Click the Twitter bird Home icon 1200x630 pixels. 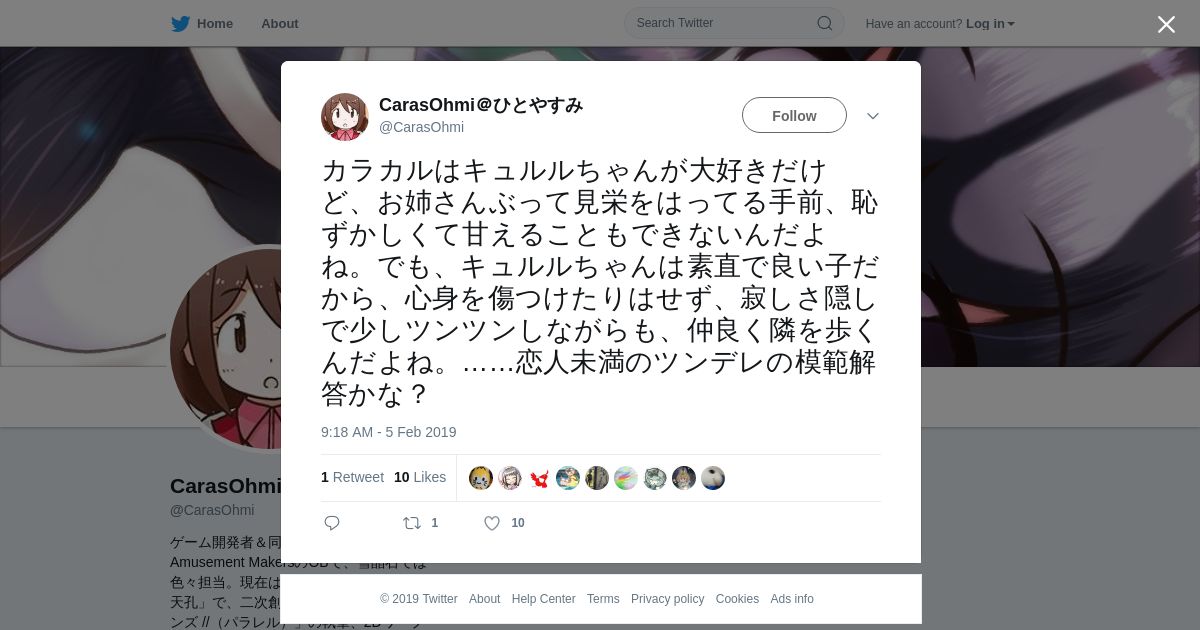tap(180, 23)
